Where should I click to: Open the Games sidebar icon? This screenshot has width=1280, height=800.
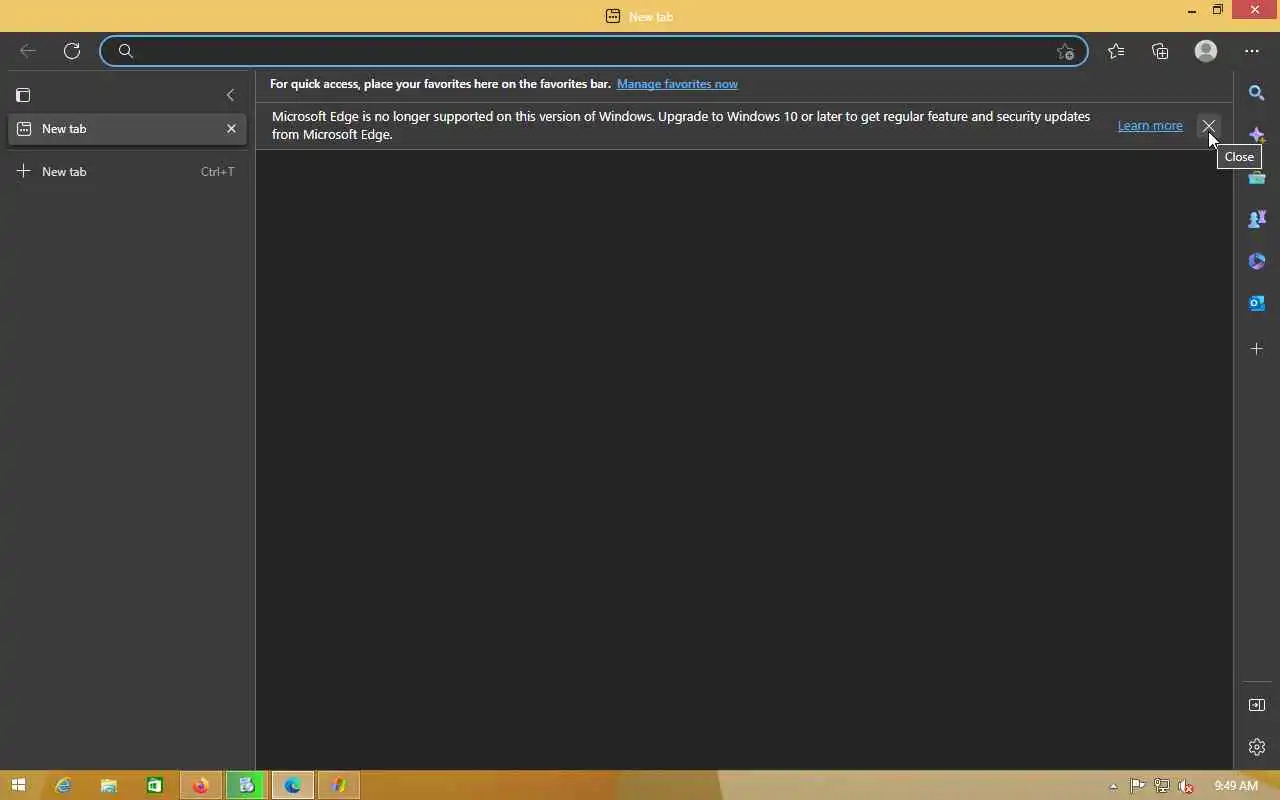(1257, 219)
